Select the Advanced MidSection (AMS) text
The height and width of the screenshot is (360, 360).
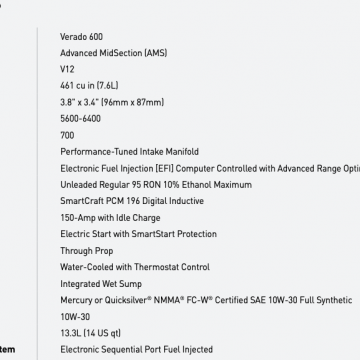tap(114, 53)
